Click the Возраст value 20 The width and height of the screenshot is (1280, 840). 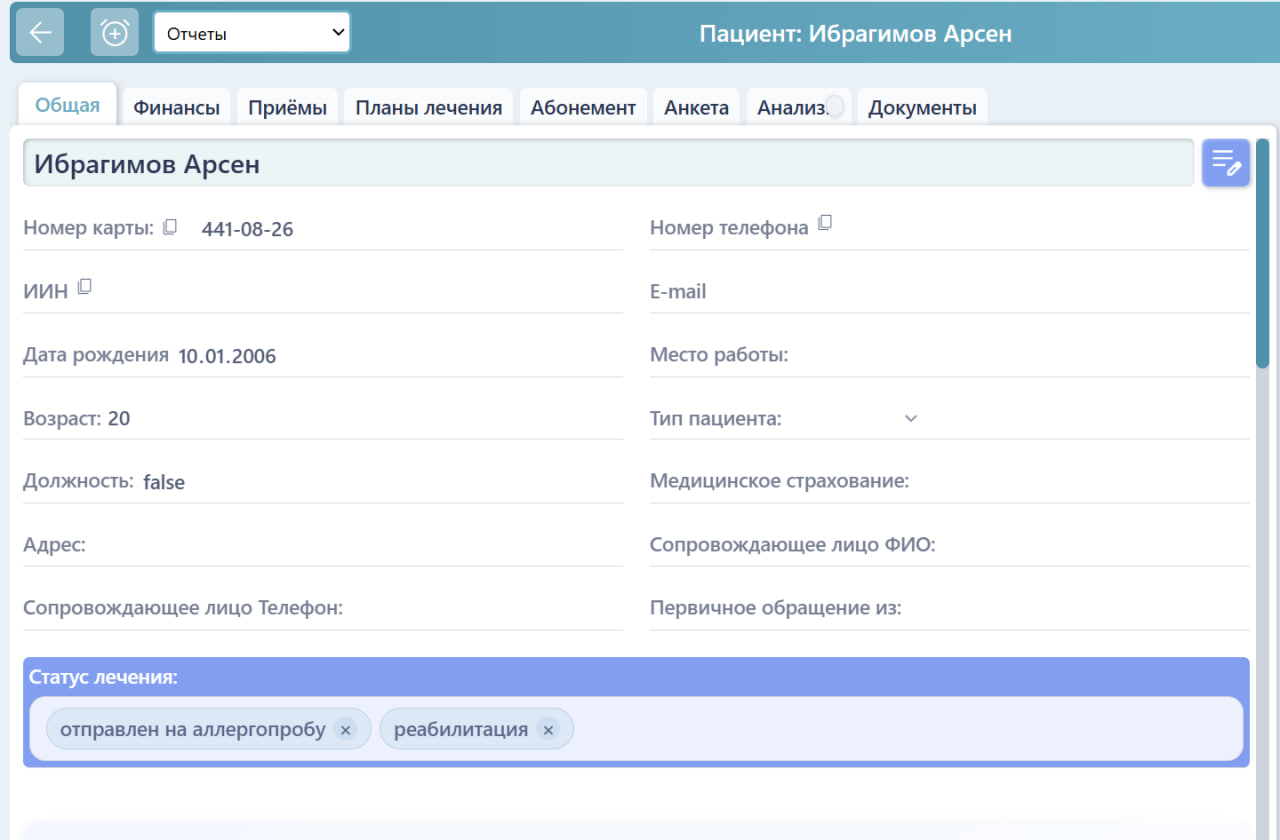click(x=119, y=418)
